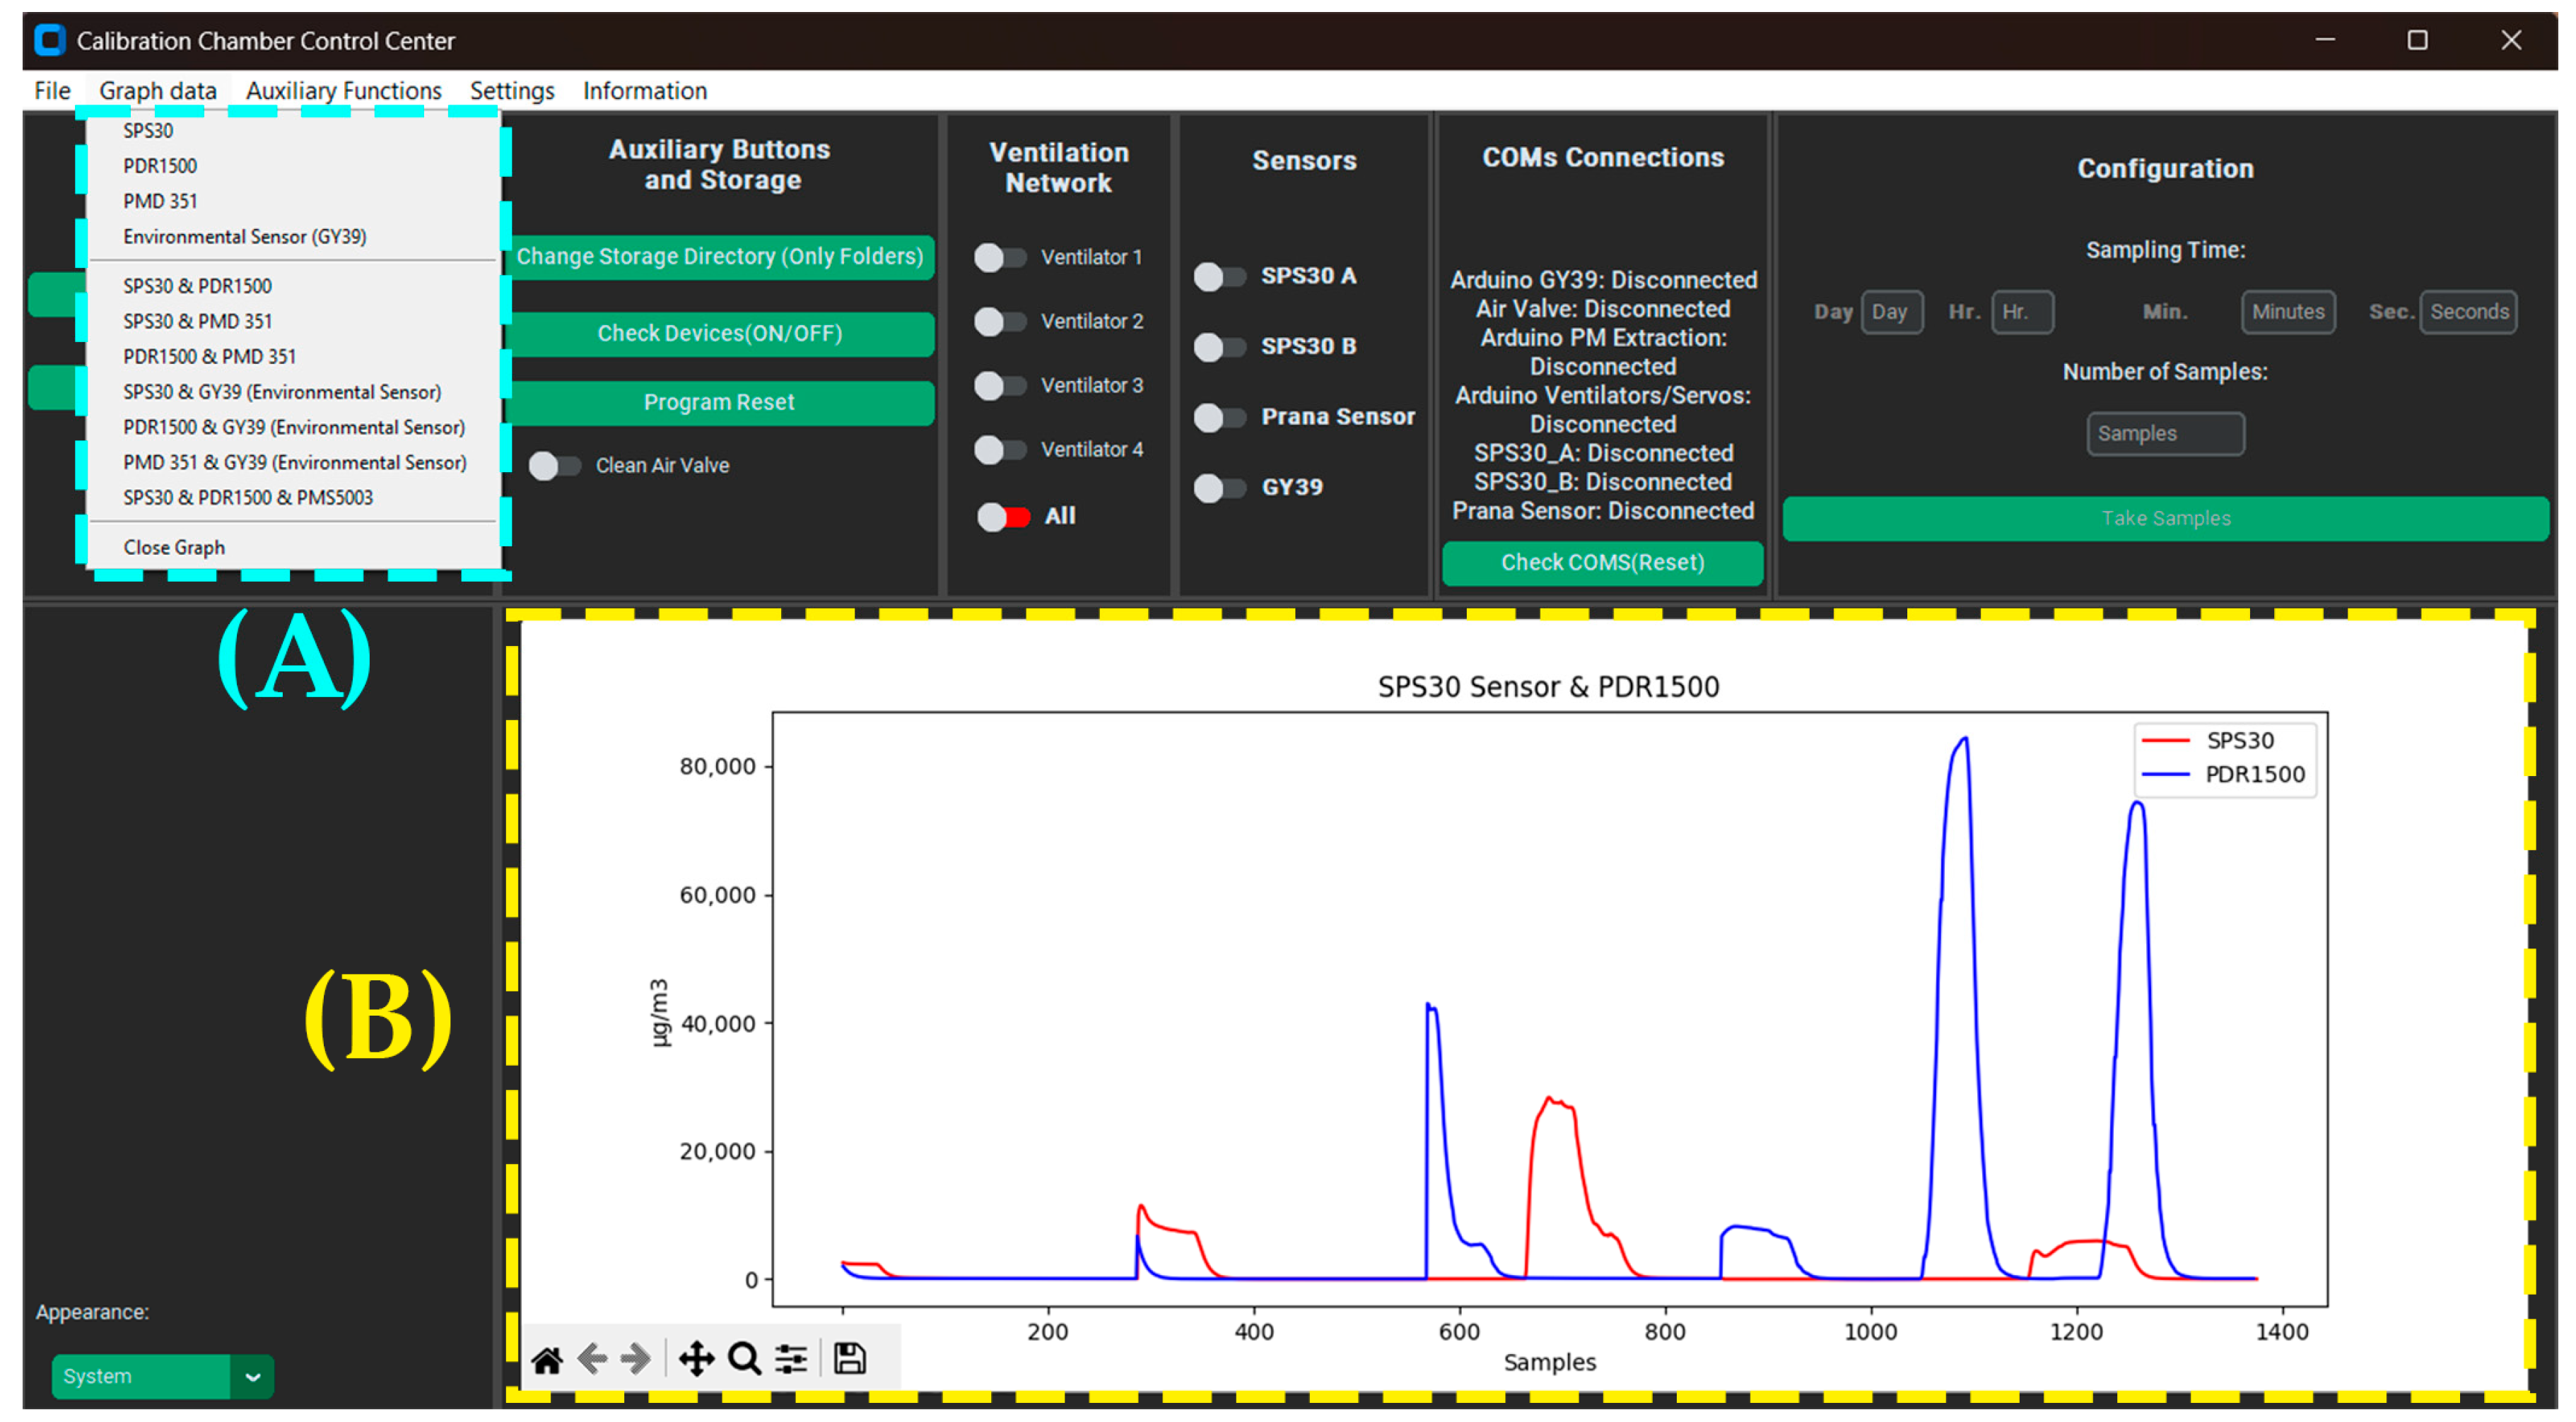The height and width of the screenshot is (1422, 2576).
Task: Click the Save figure floppy icon
Action: pyautogui.click(x=850, y=1360)
